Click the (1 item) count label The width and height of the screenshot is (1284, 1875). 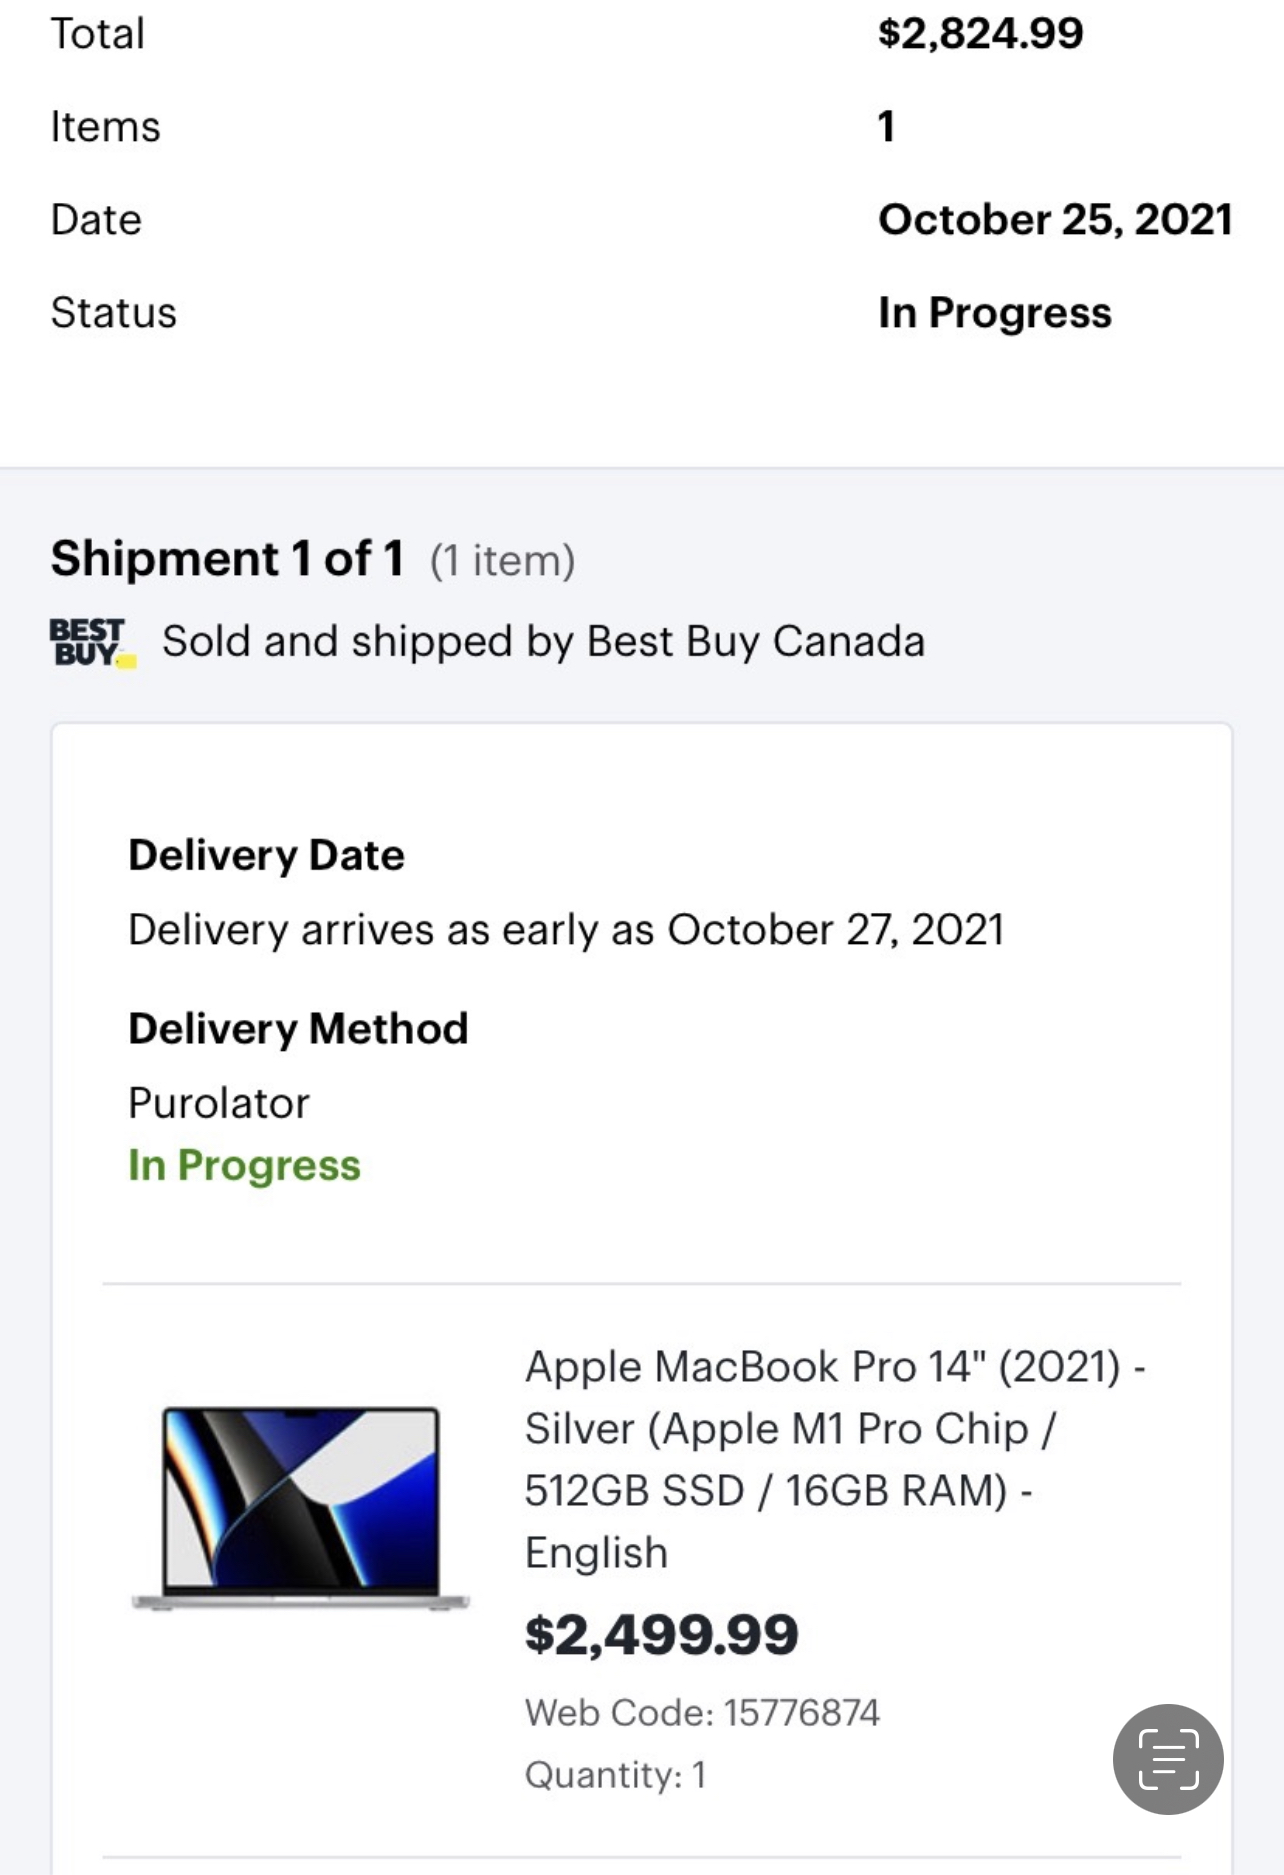coord(502,560)
